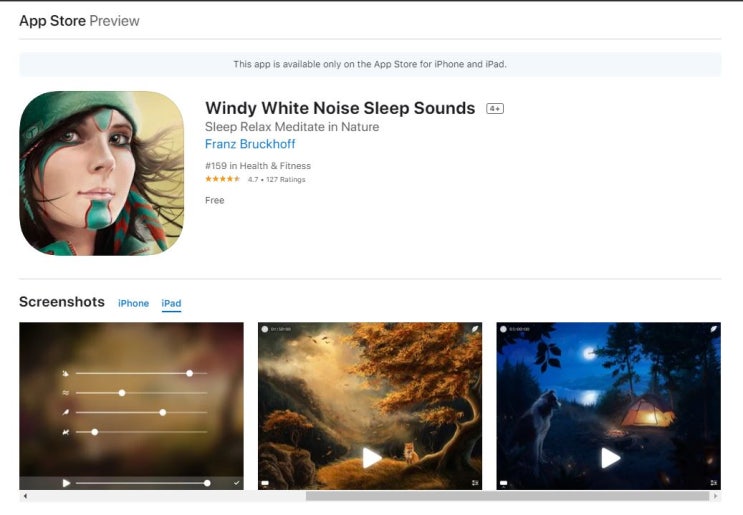Click the leaf icon on the night camp scene
743x515 pixels.
(713, 329)
